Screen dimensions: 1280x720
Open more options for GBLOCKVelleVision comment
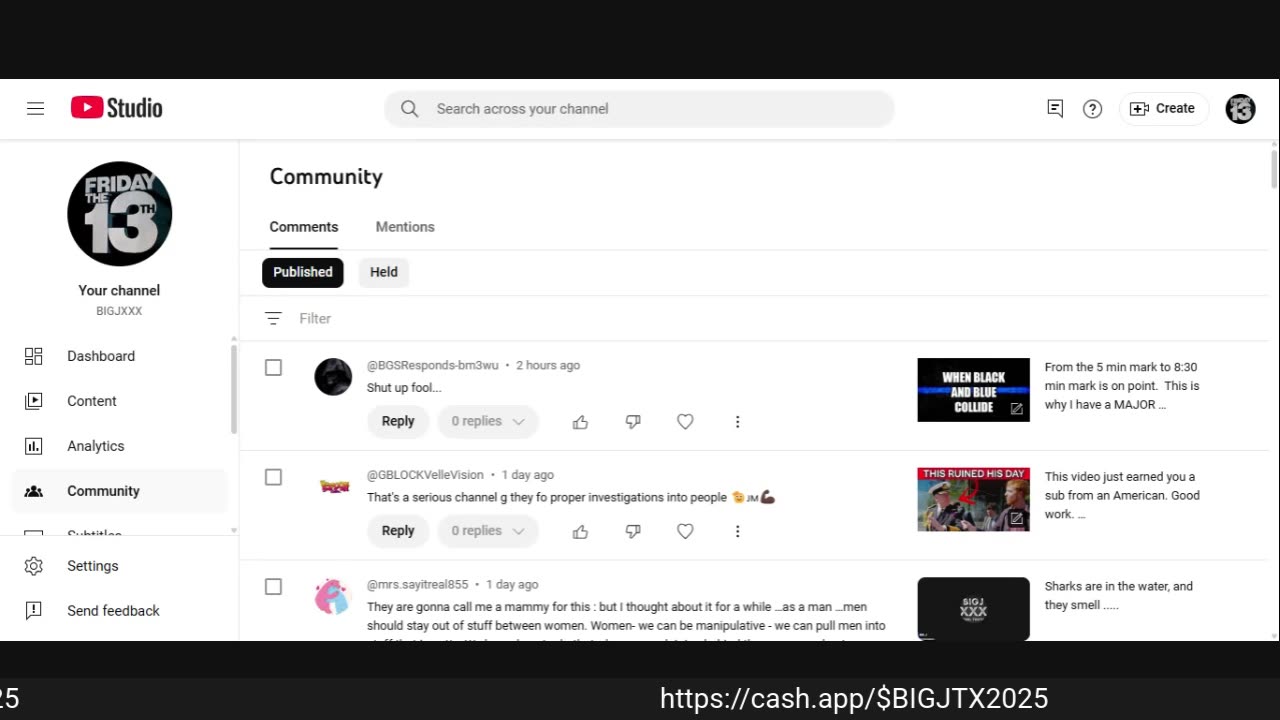tap(737, 531)
